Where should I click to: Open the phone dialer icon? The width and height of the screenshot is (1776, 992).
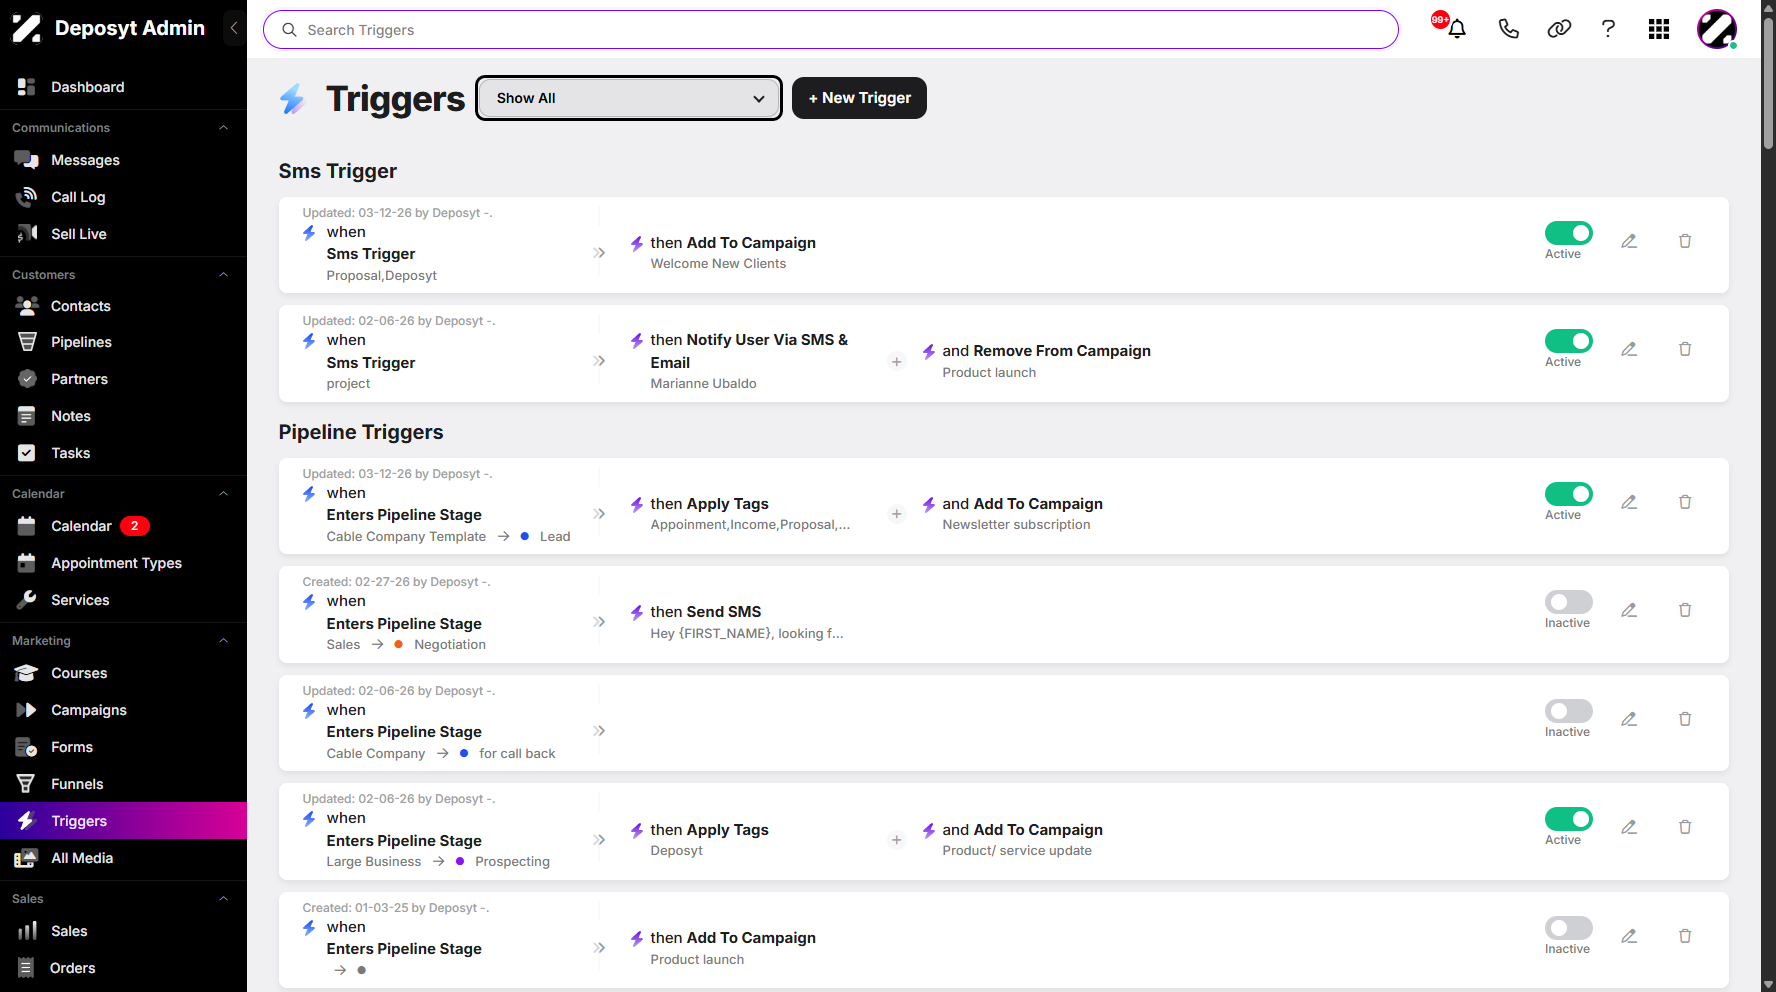(x=1508, y=29)
